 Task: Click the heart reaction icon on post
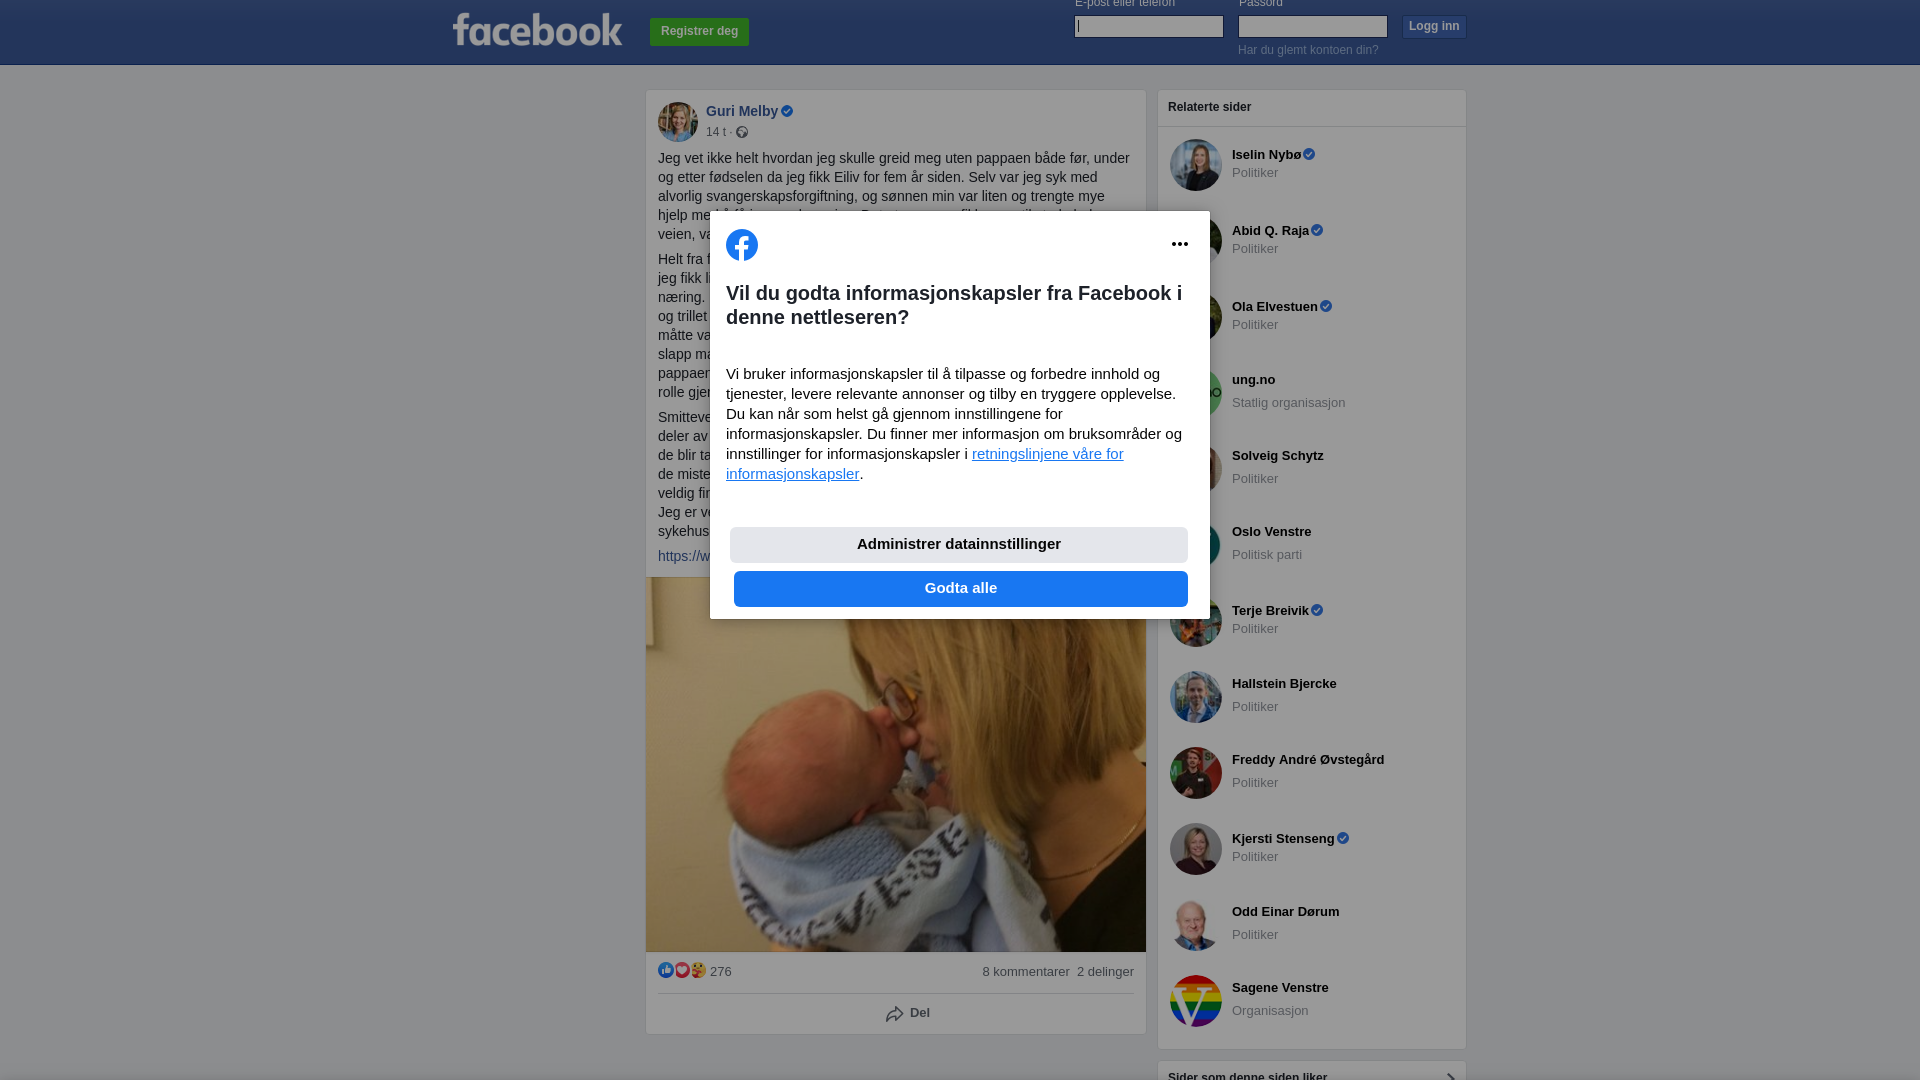click(682, 970)
